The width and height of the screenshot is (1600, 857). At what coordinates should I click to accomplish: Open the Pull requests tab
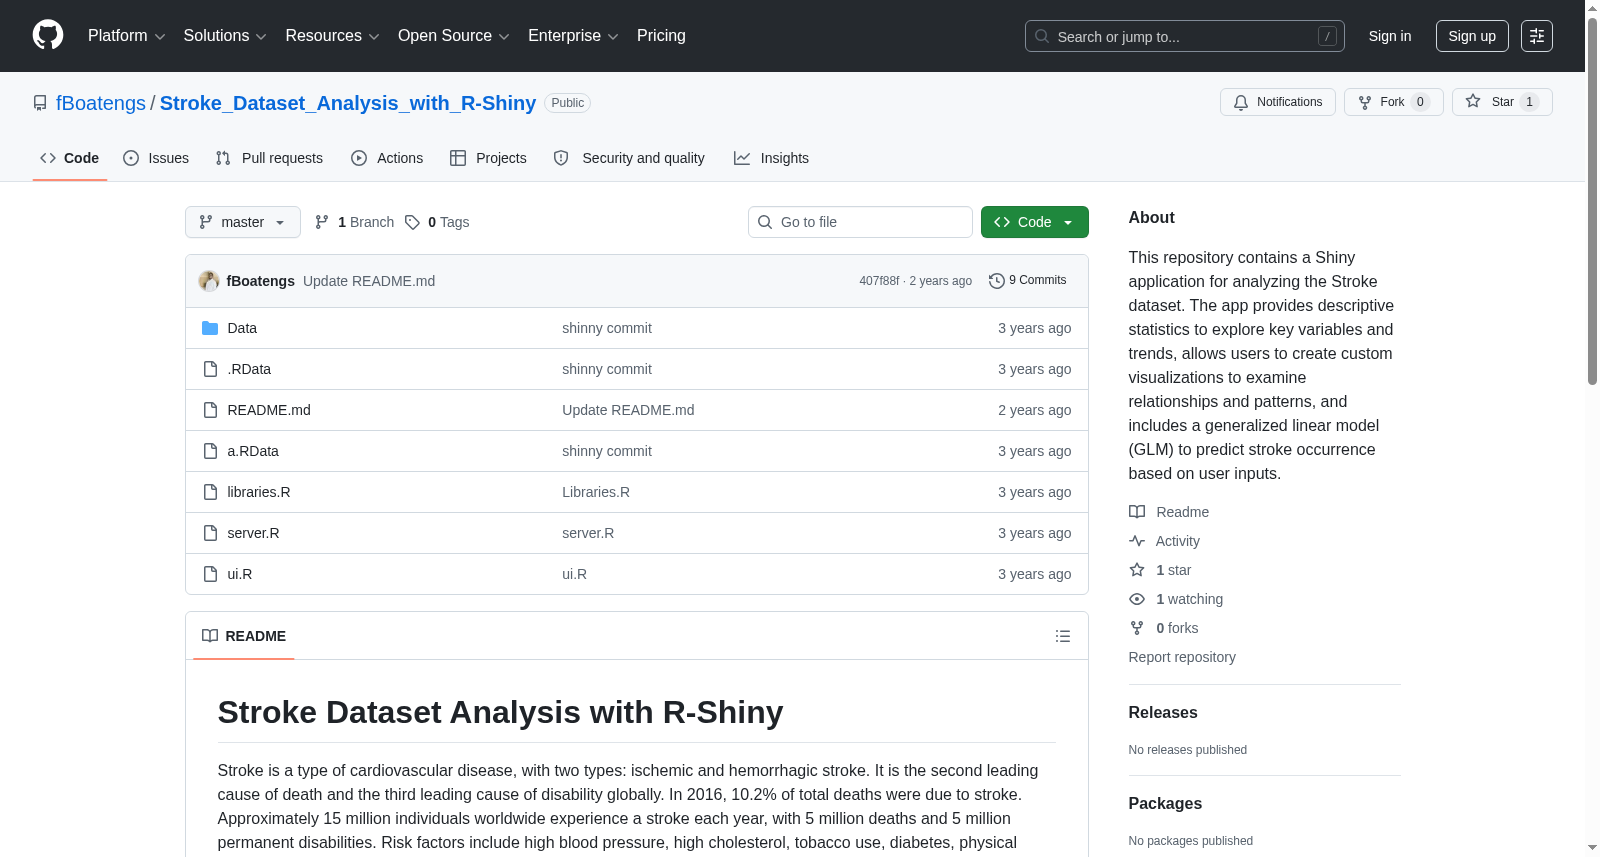[x=269, y=158]
